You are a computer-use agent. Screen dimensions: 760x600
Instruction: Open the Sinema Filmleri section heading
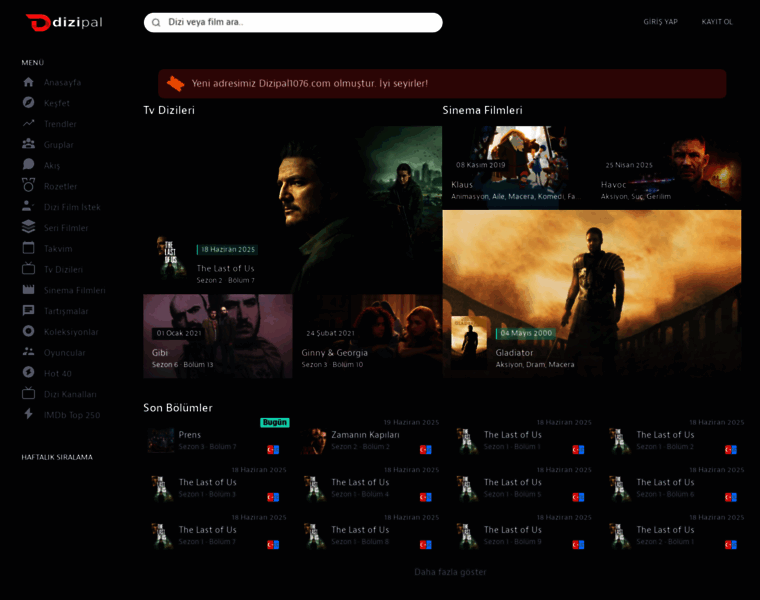[482, 110]
